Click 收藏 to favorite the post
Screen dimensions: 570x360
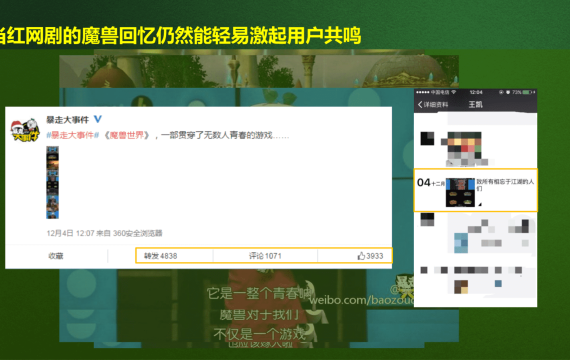56,256
